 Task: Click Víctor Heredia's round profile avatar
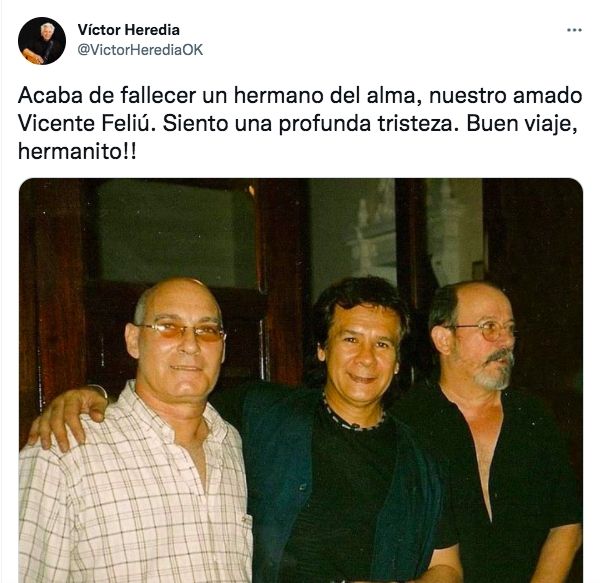(42, 41)
